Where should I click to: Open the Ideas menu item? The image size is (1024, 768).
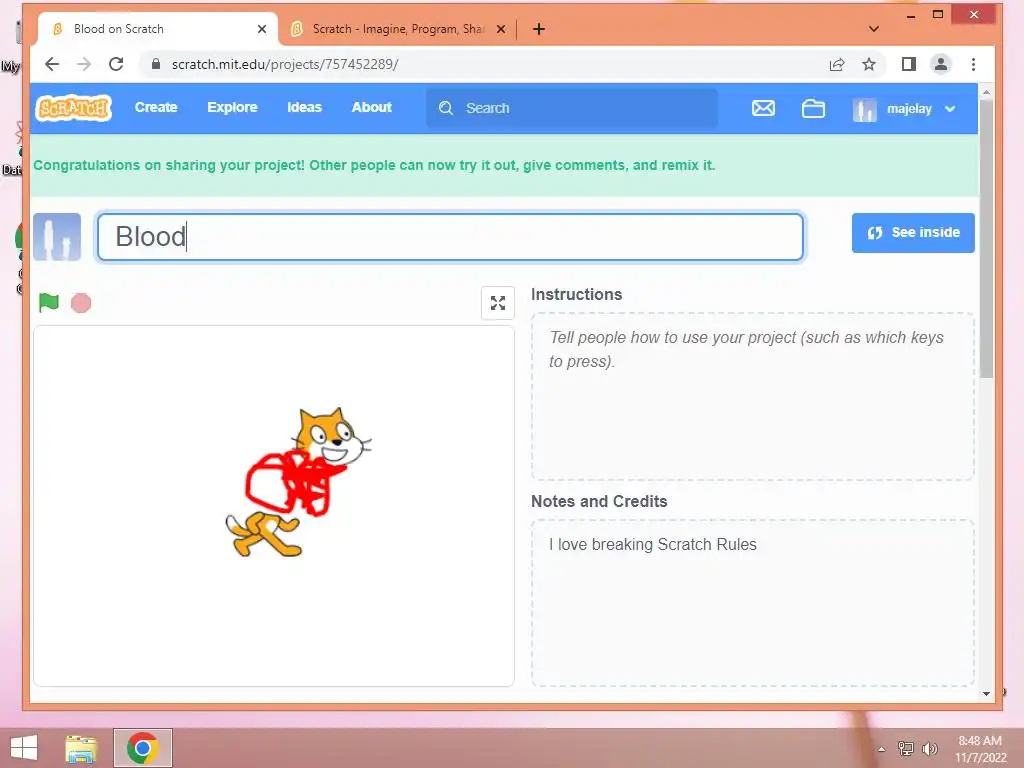304,108
